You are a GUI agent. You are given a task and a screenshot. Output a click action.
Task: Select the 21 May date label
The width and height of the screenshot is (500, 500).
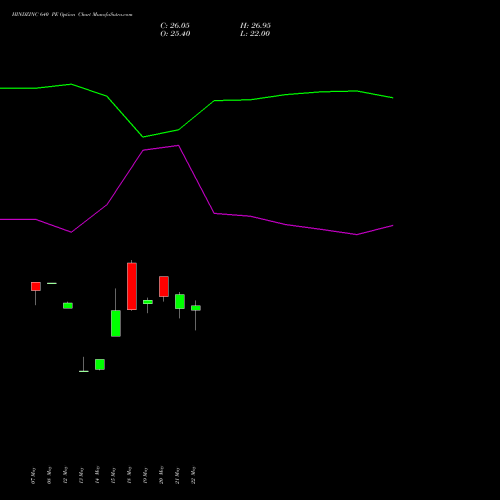tap(177, 476)
